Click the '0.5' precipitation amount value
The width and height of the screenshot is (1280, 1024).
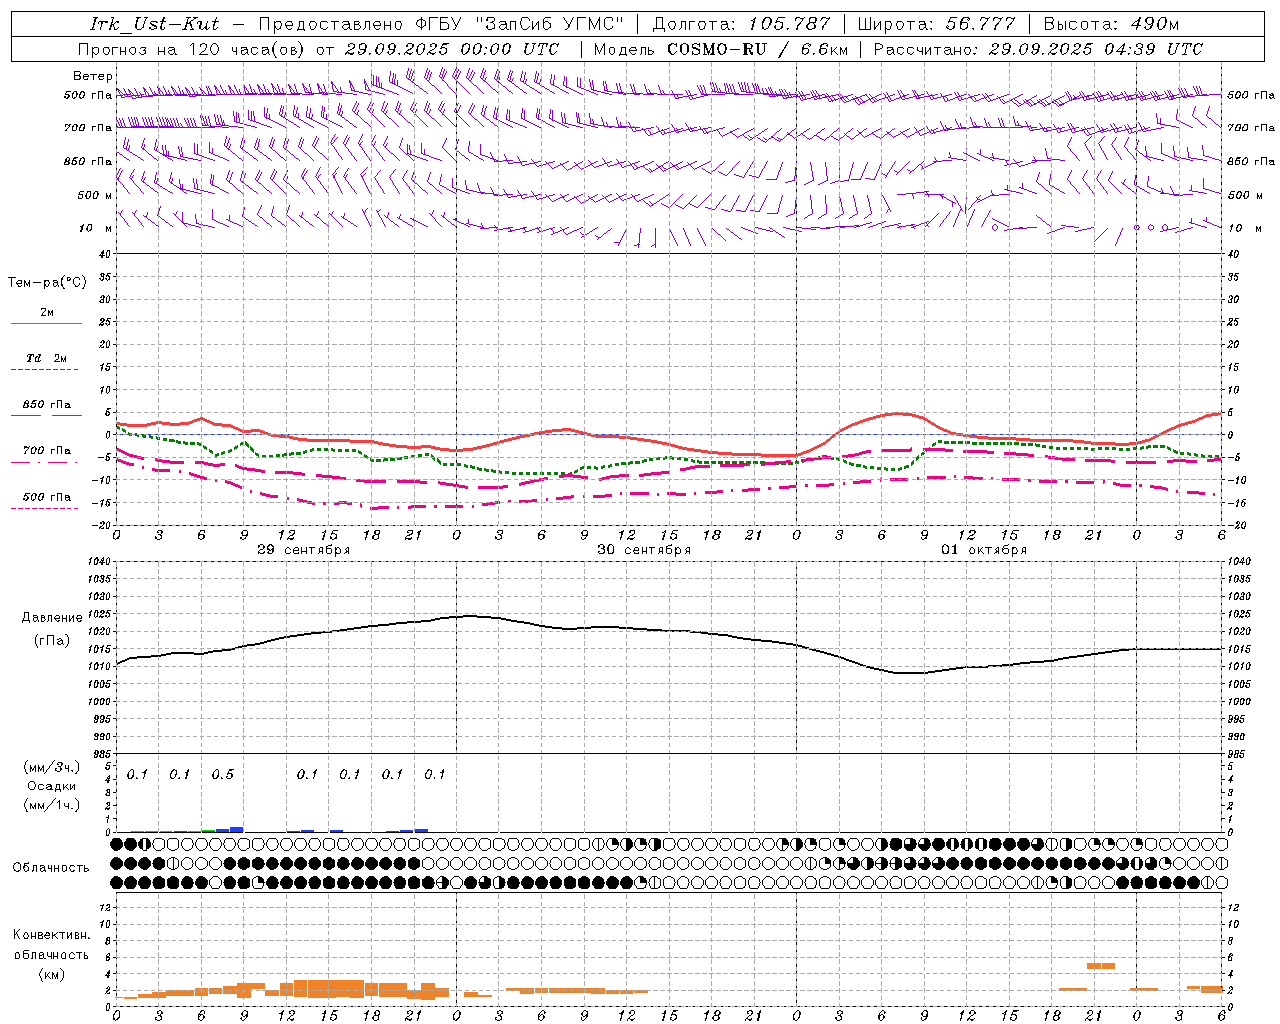(222, 775)
